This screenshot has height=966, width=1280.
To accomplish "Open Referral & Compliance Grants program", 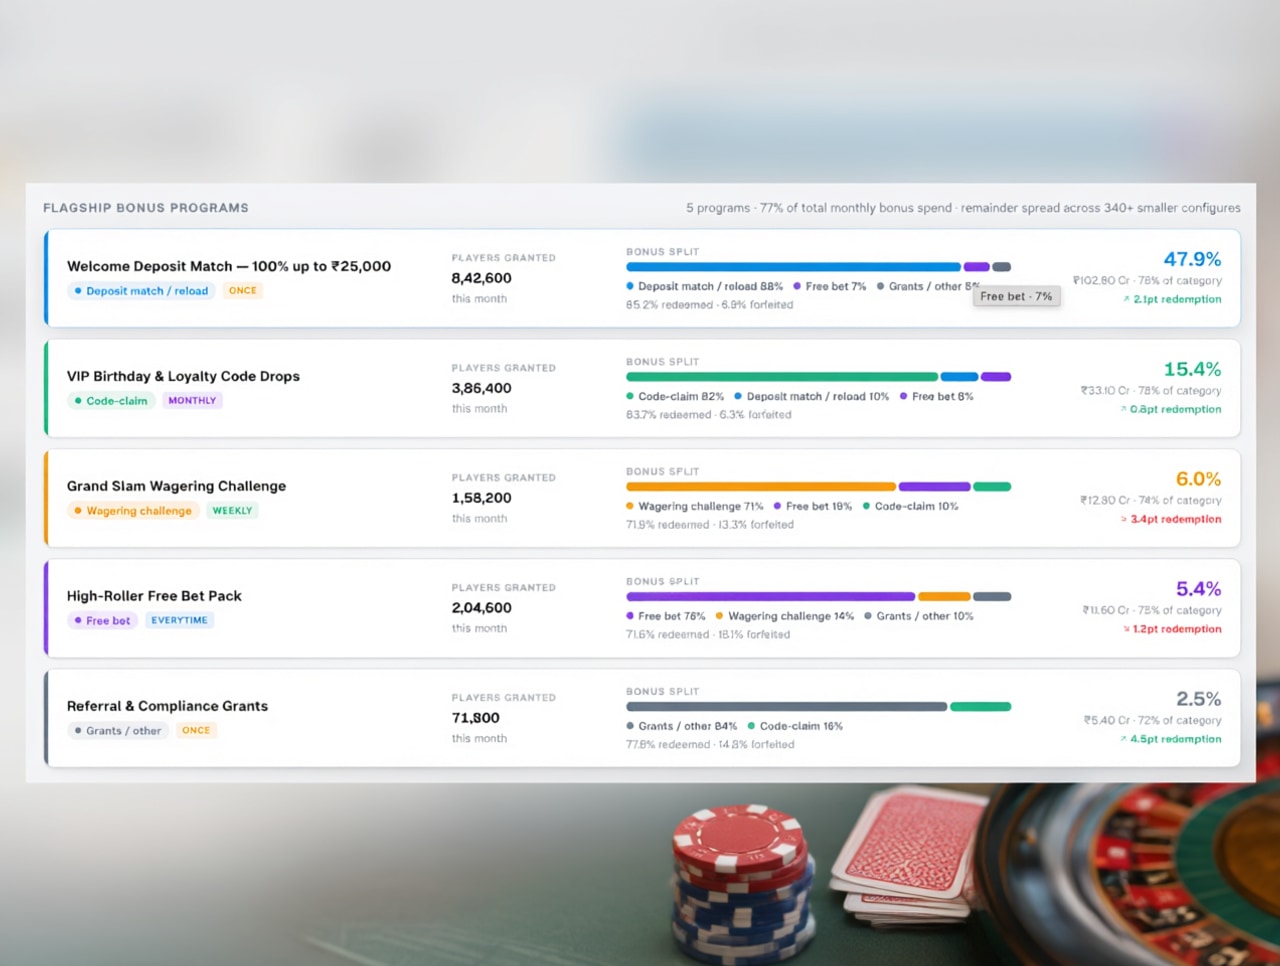I will click(167, 706).
